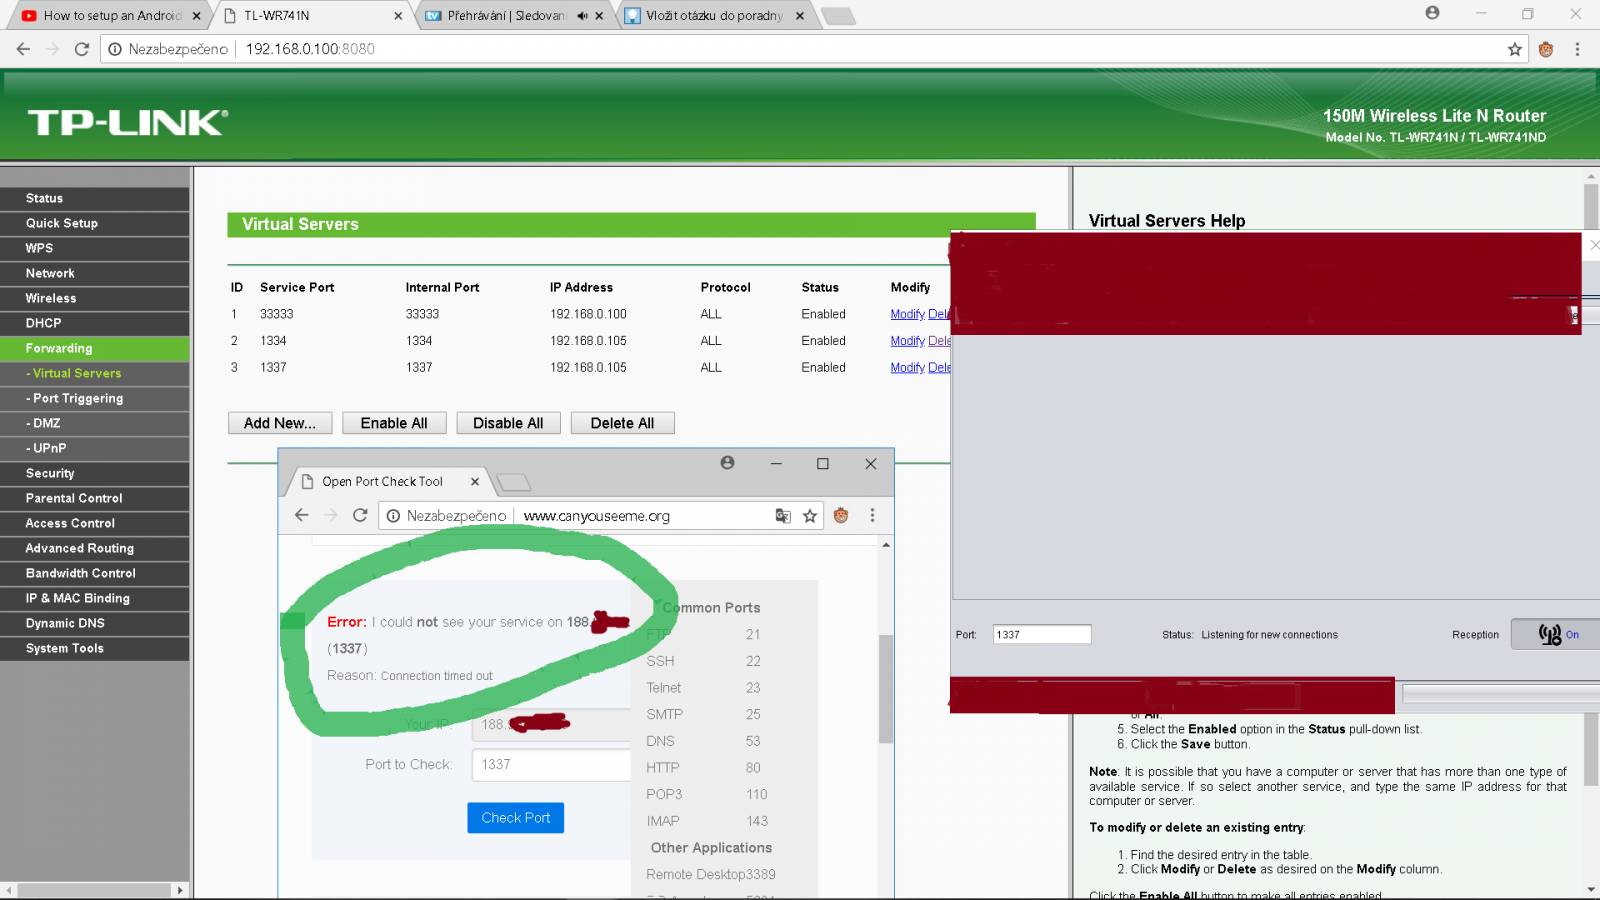The height and width of the screenshot is (900, 1600).
Task: Click Check Port button
Action: click(x=516, y=818)
